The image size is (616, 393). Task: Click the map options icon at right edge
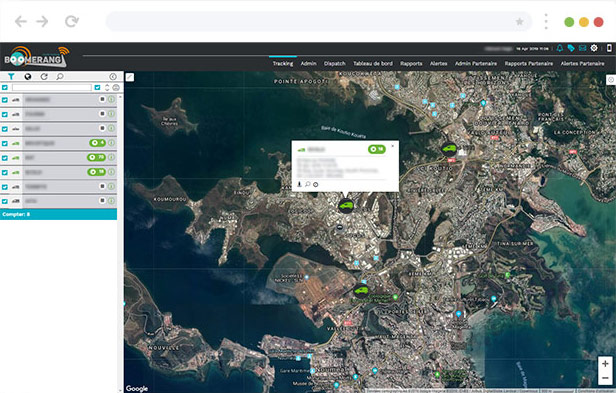pyautogui.click(x=611, y=80)
